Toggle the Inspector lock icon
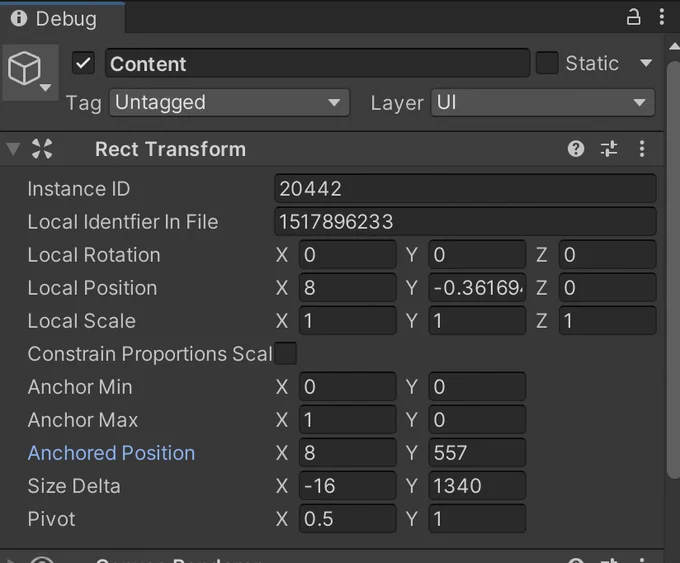This screenshot has width=680, height=563. 634,17
